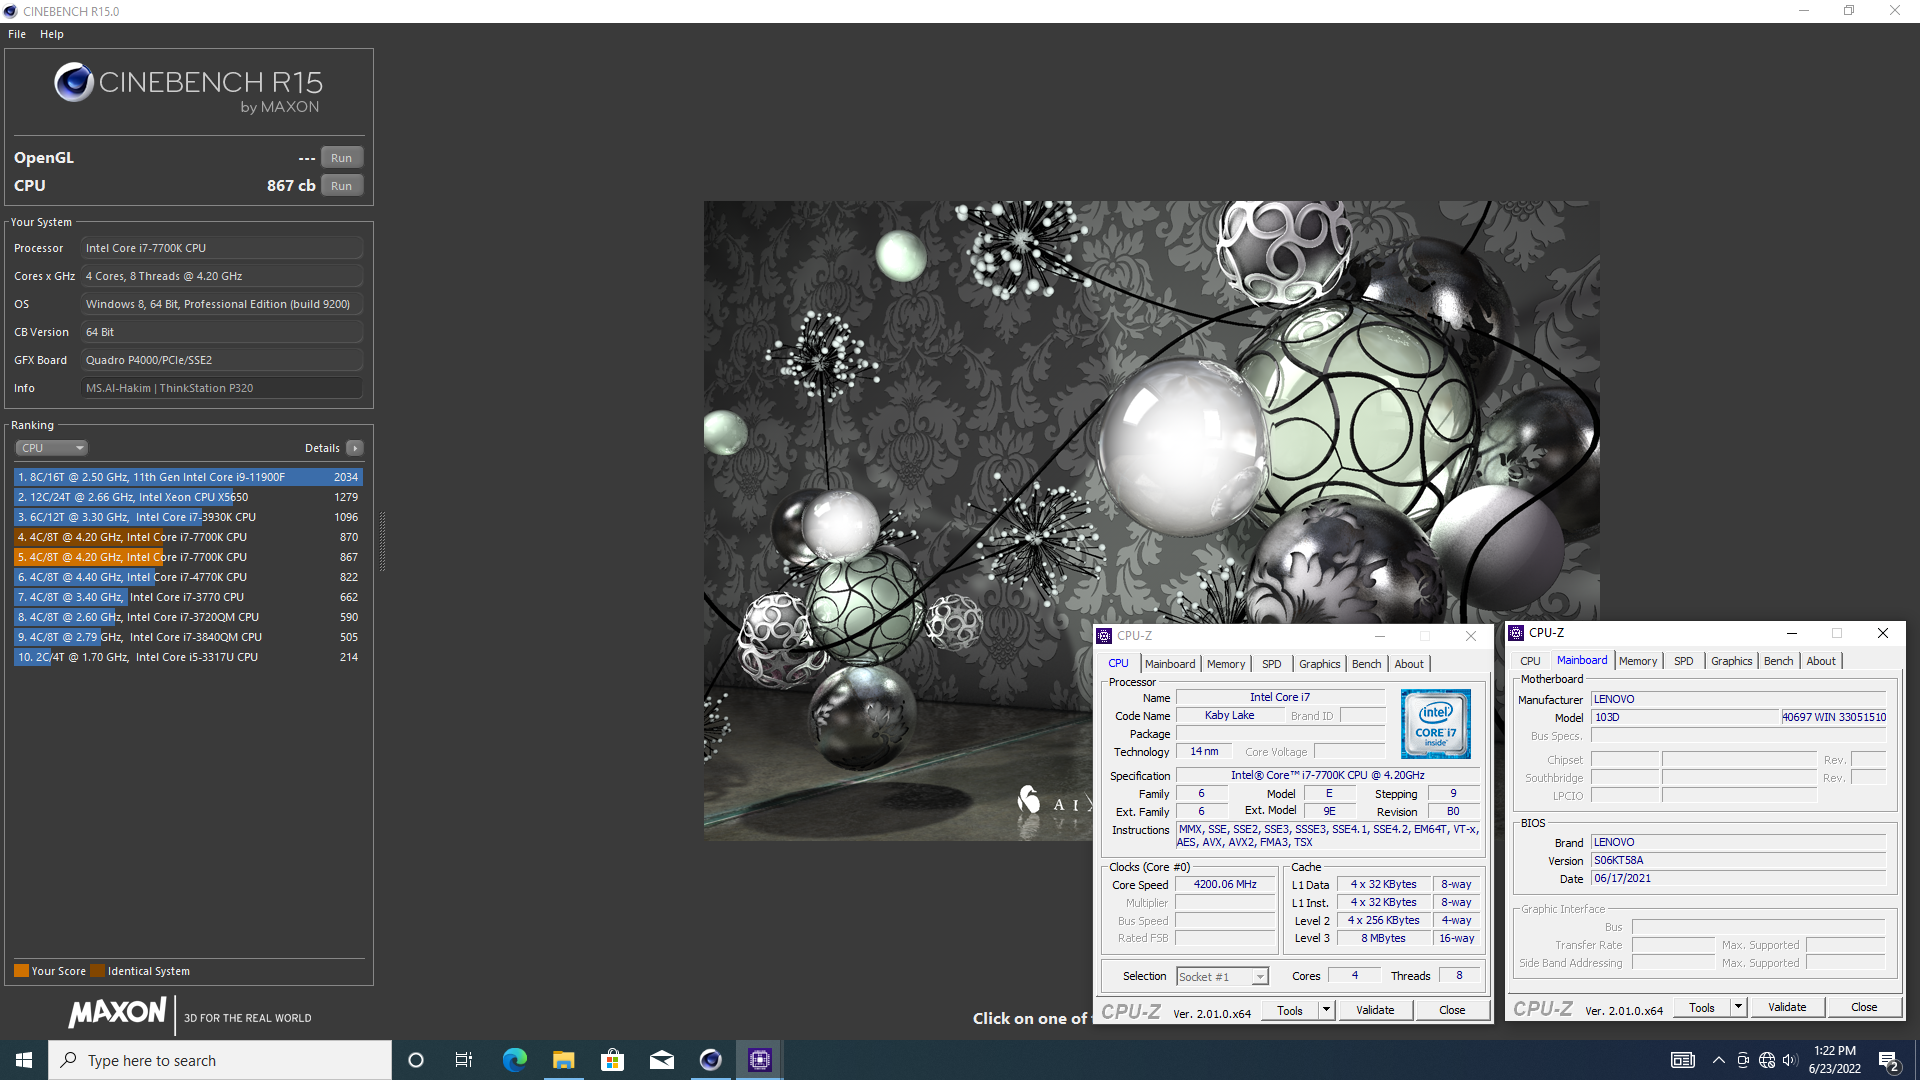Open Microsoft Edge from taskbar
This screenshot has height=1080, width=1920.
tap(514, 1060)
